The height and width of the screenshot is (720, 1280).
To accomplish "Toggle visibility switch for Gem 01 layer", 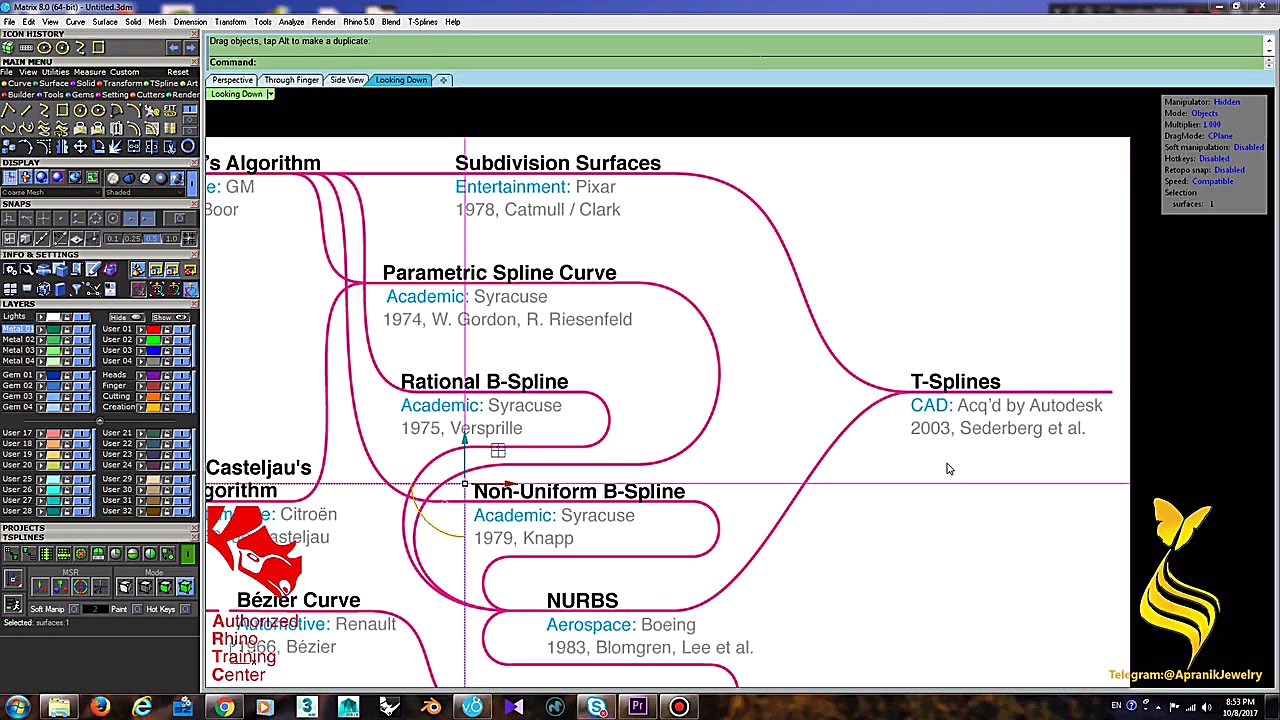I will (x=82, y=375).
